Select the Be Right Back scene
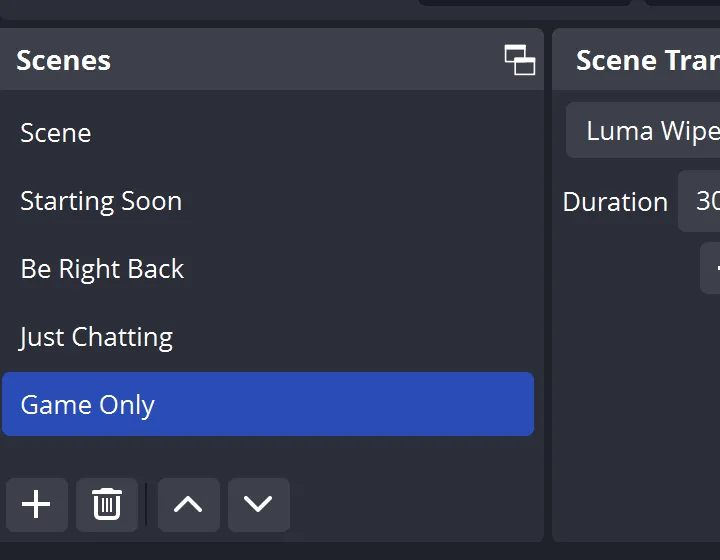 pos(102,269)
